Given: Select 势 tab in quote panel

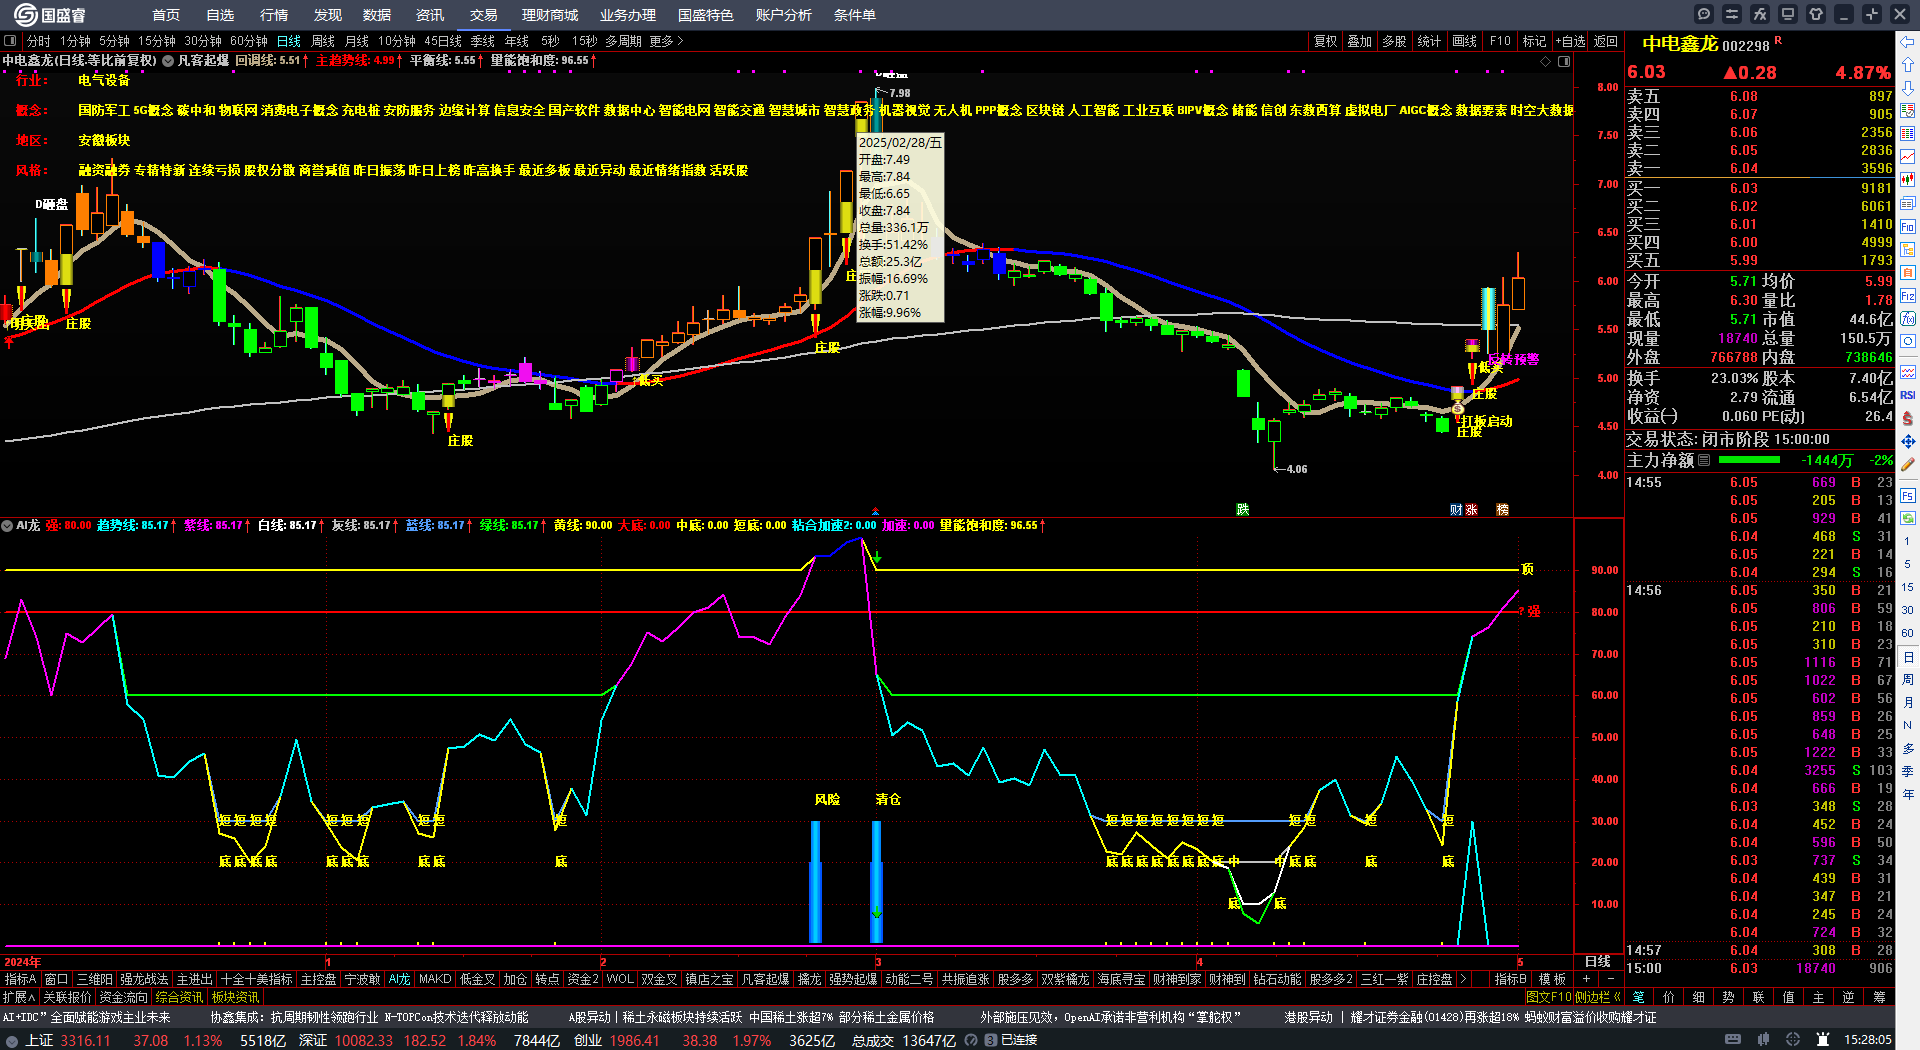Looking at the screenshot, I should tap(1729, 997).
